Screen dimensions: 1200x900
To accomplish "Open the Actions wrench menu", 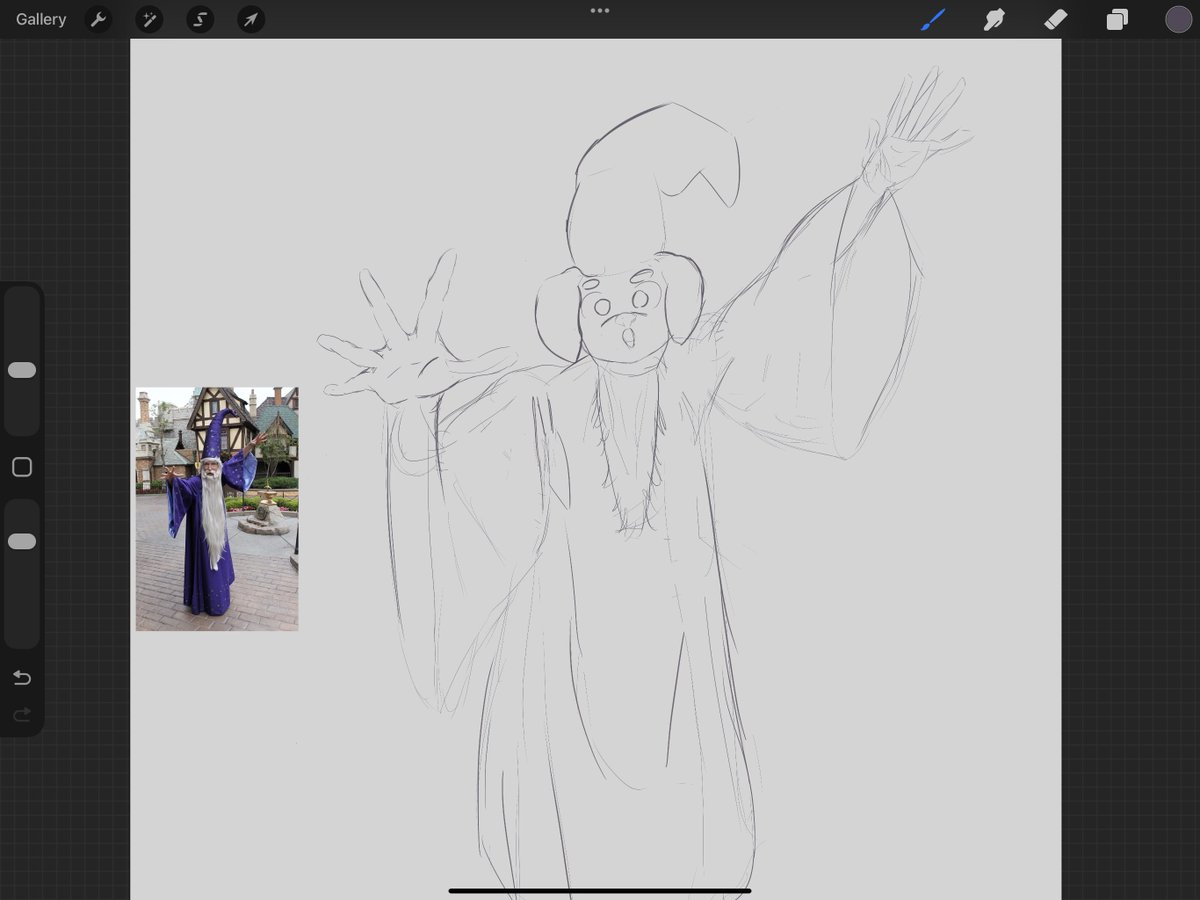I will point(98,19).
